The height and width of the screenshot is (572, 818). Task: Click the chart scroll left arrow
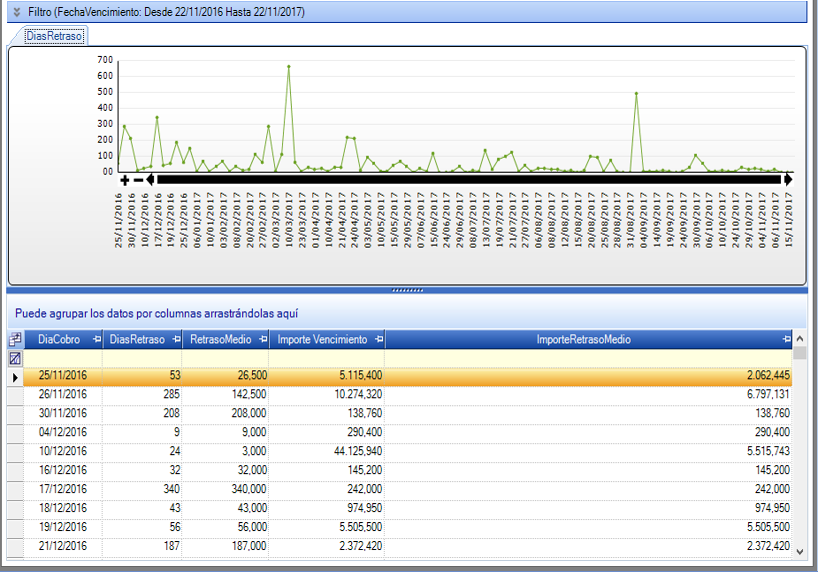tap(150, 180)
